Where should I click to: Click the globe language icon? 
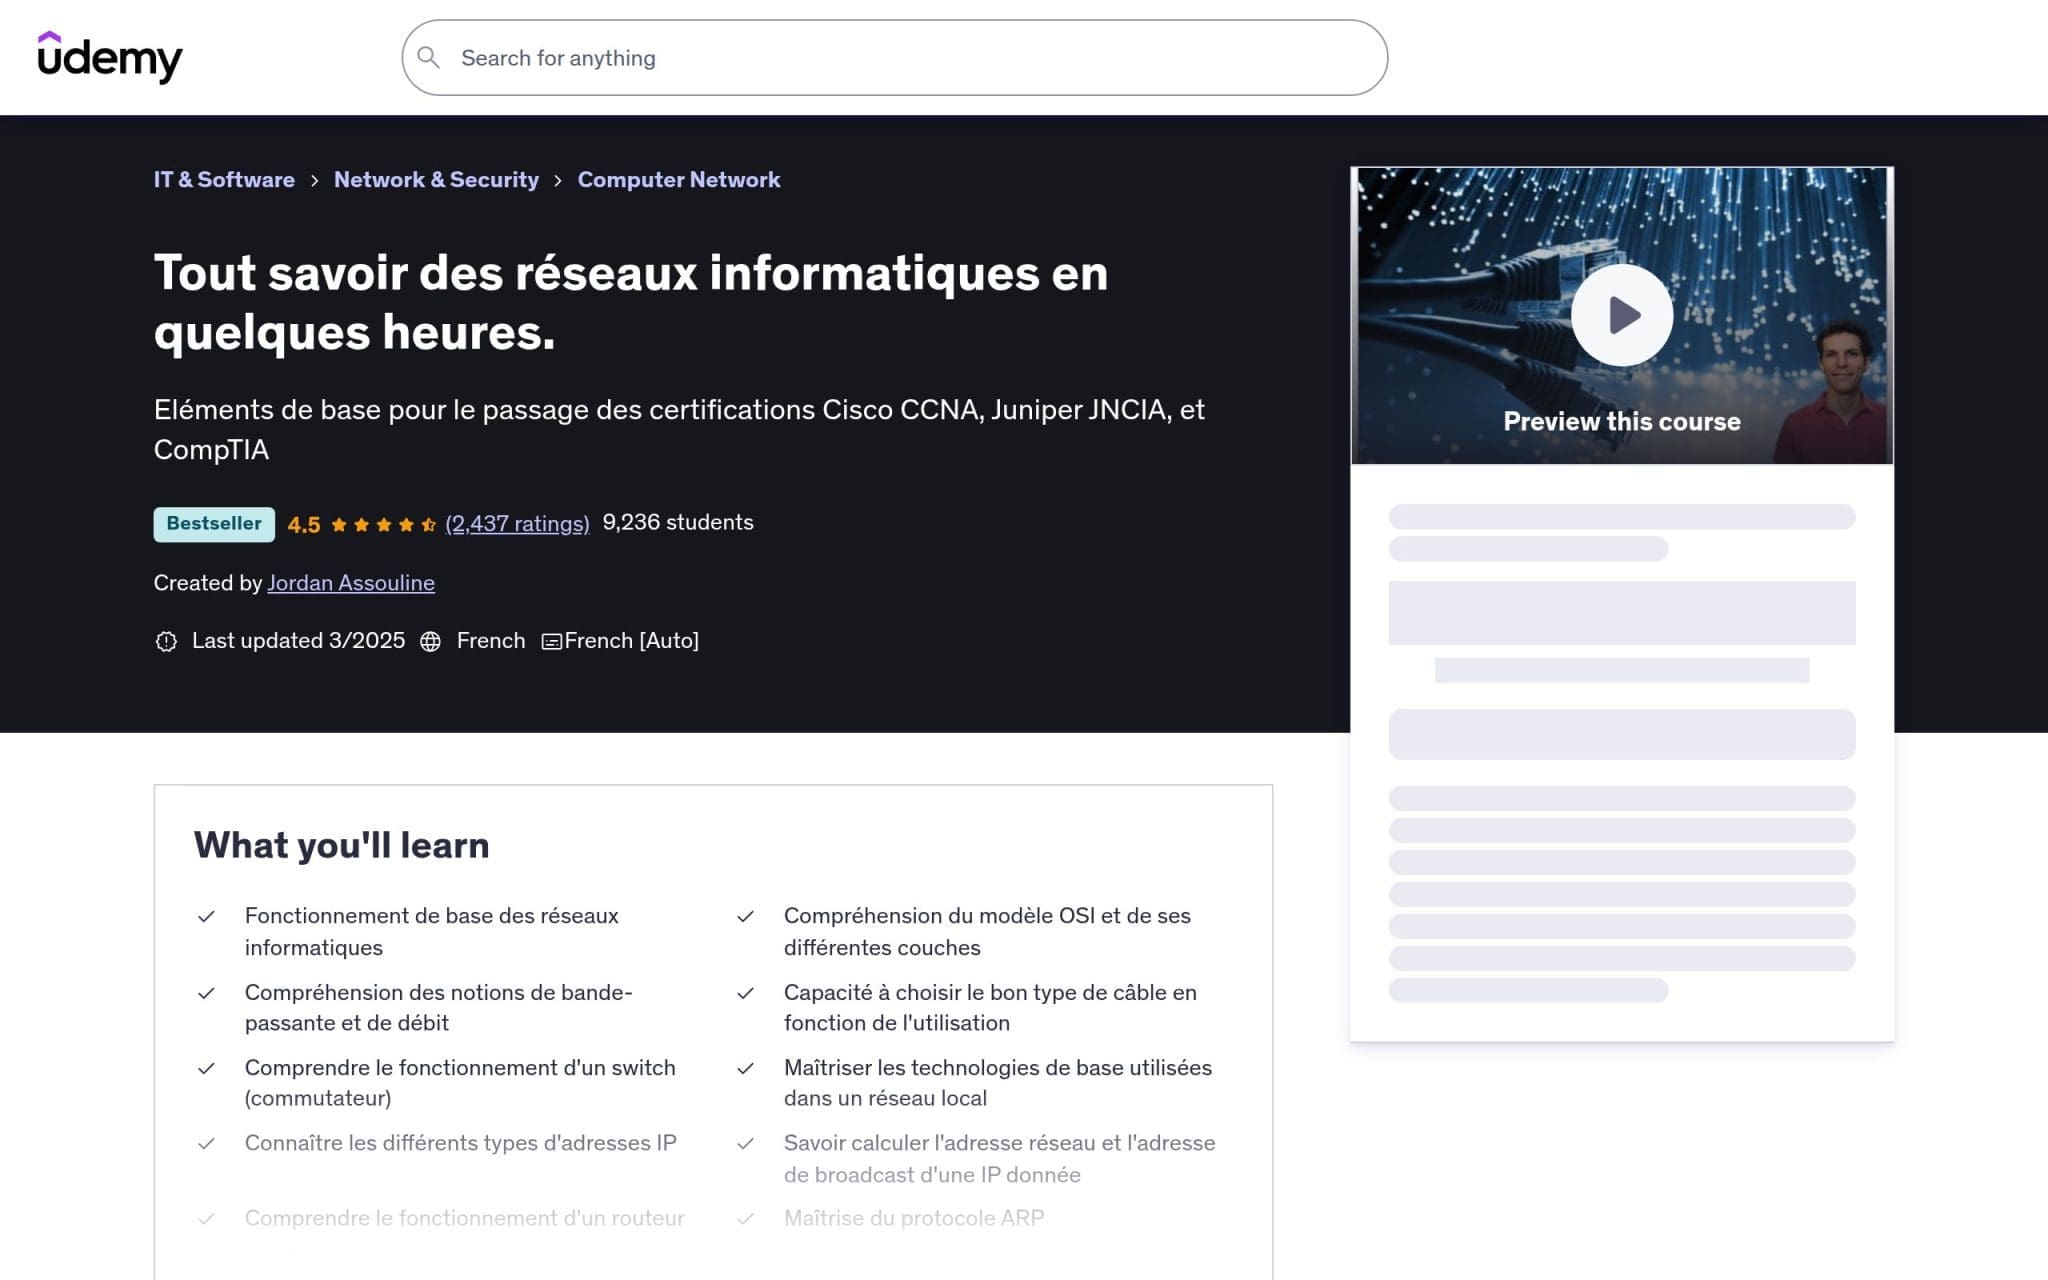coord(430,641)
